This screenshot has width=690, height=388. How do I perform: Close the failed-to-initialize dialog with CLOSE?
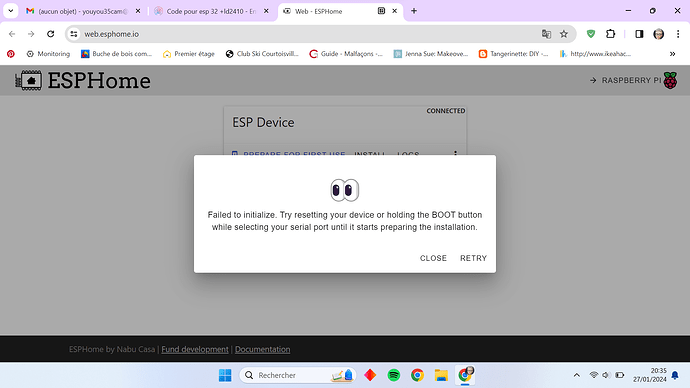[433, 258]
